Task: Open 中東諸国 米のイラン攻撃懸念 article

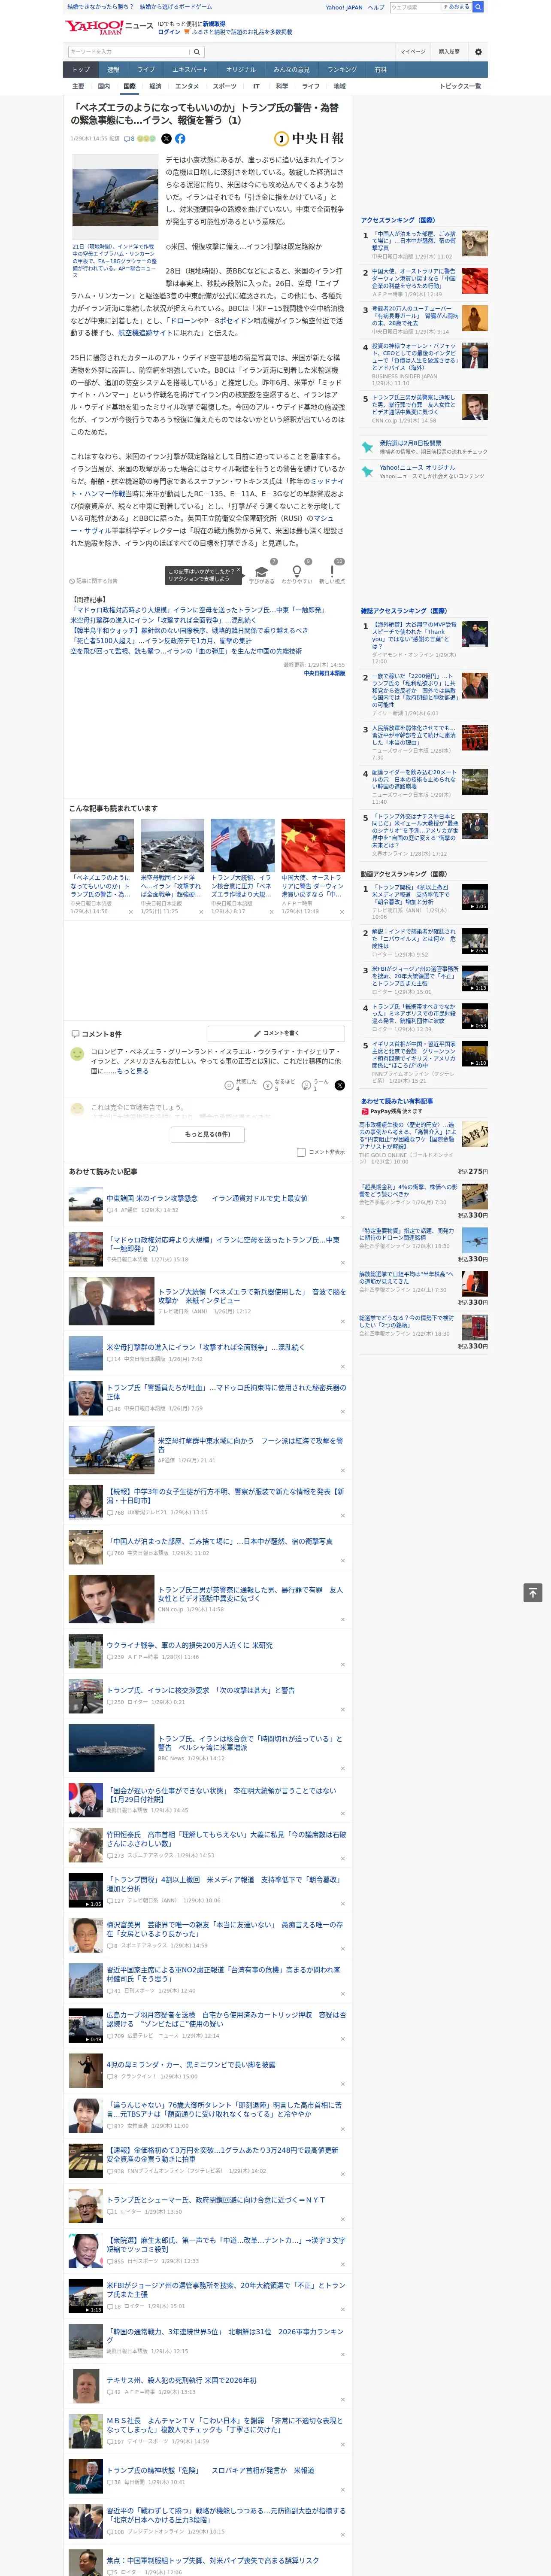Action: pos(207,1198)
